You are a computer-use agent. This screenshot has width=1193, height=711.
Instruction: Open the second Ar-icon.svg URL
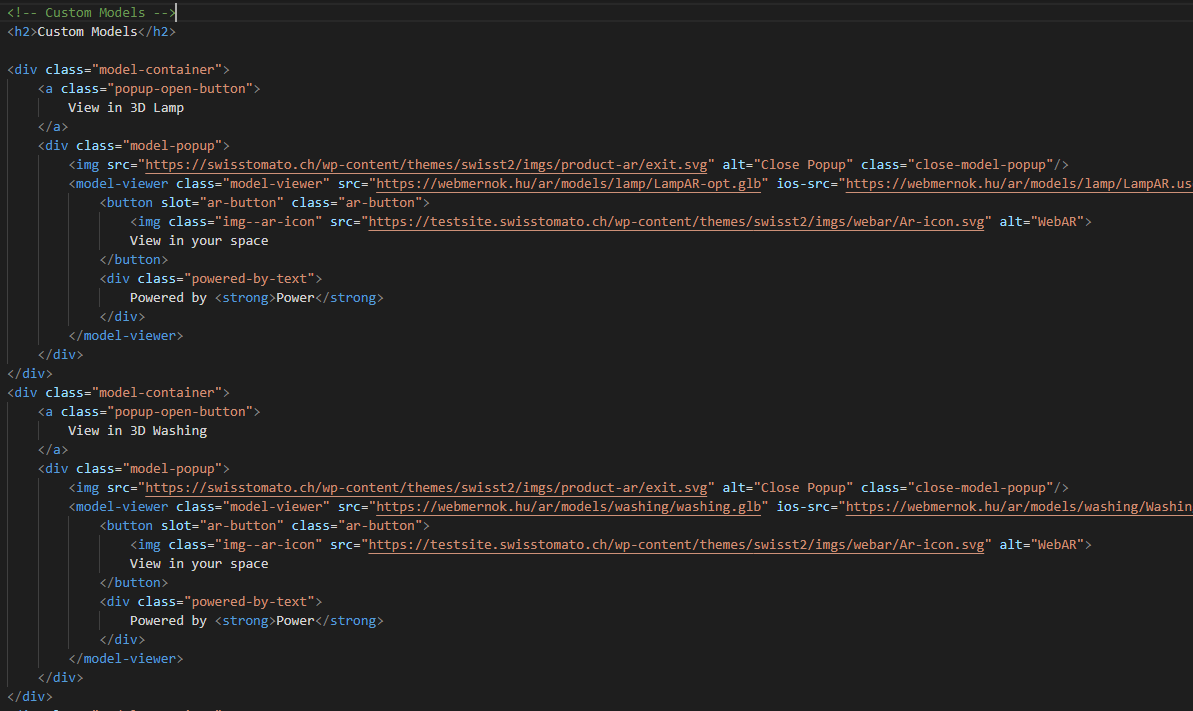click(676, 544)
